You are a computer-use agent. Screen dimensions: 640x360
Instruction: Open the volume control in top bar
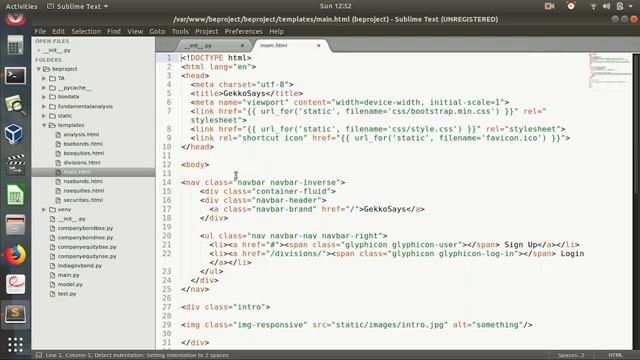click(607, 6)
